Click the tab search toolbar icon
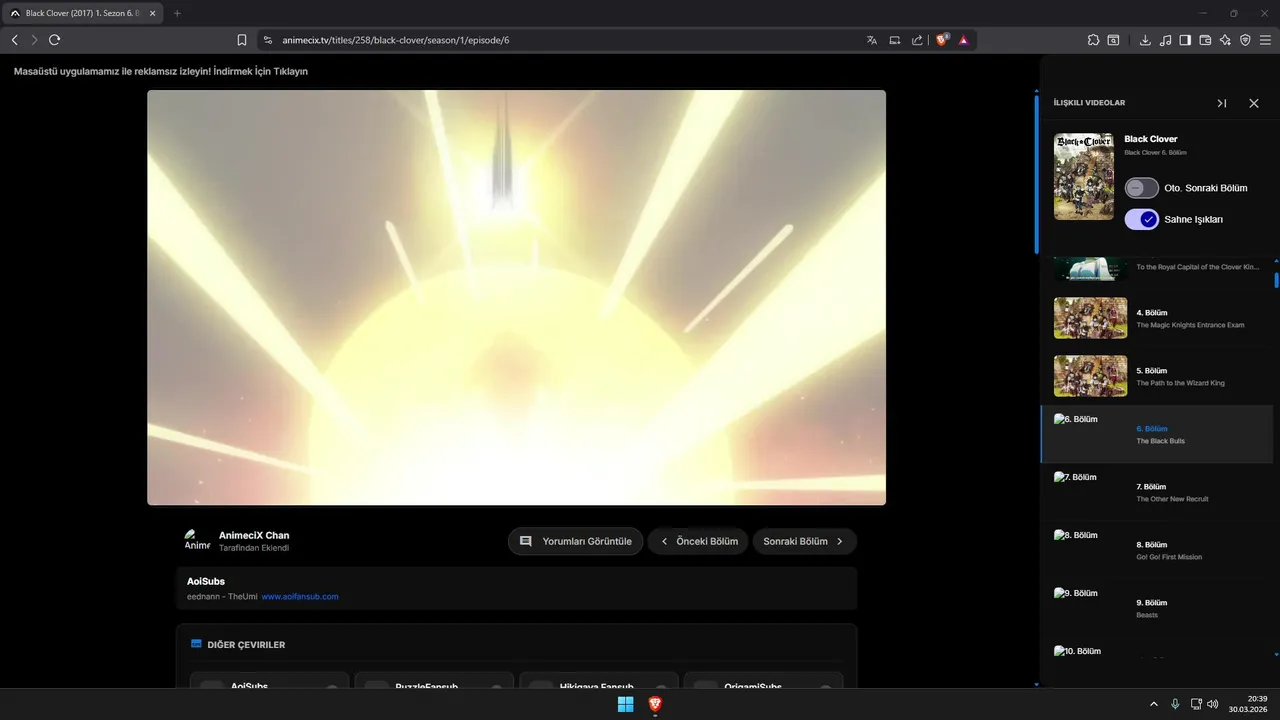Screen dimensions: 1280x720 (1114, 40)
